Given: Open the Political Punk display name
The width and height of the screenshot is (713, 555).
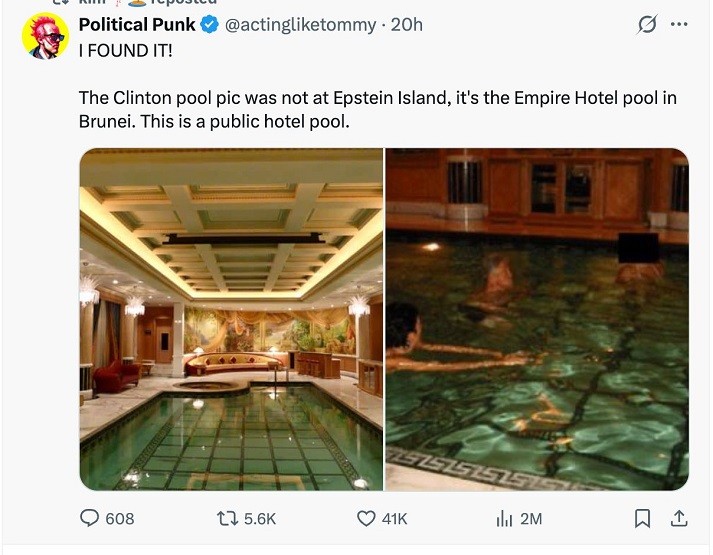Looking at the screenshot, I should pyautogui.click(x=137, y=25).
